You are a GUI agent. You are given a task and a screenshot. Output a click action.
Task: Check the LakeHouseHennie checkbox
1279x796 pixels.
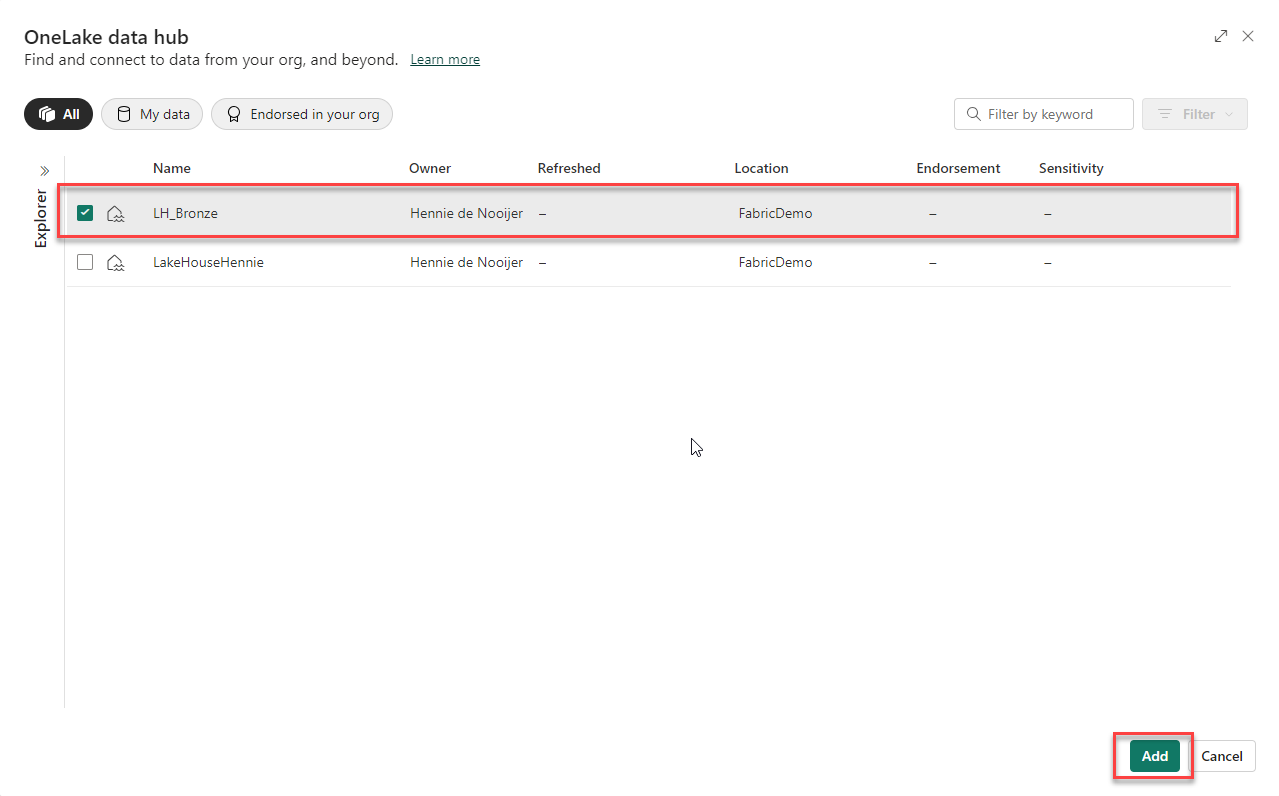click(85, 262)
